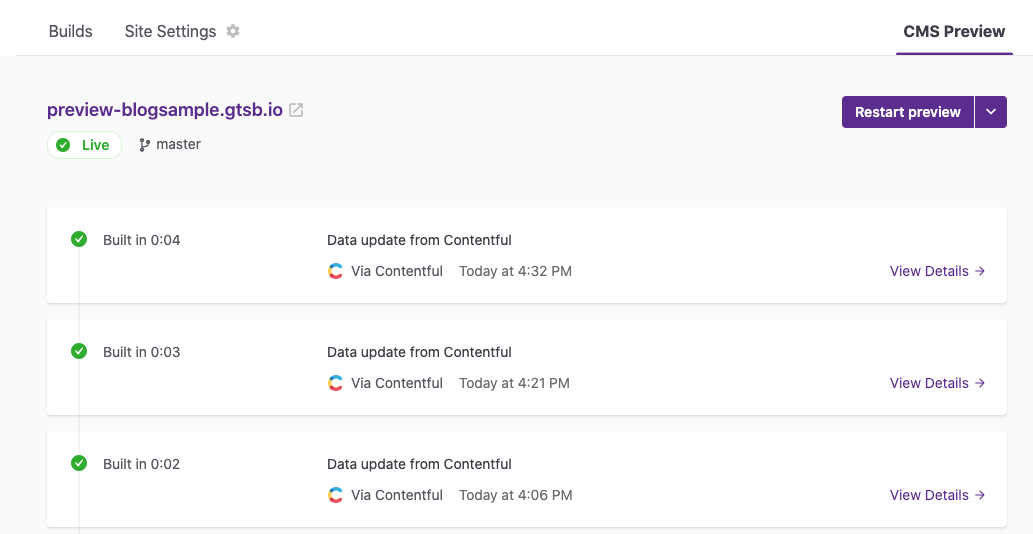Click the master branch label
1033x534 pixels.
click(x=179, y=145)
